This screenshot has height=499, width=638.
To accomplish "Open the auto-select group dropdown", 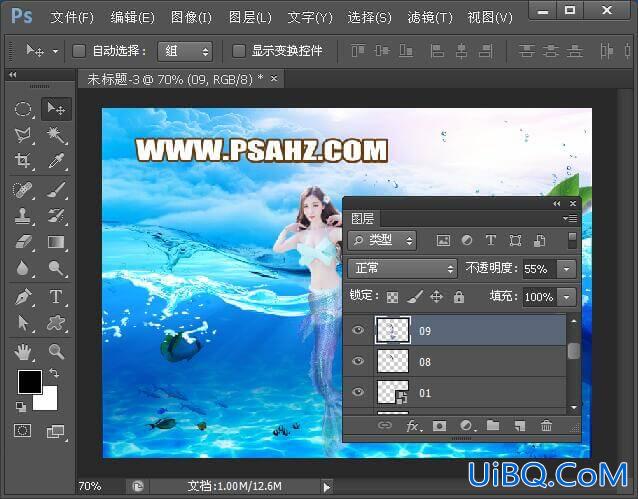I will click(185, 51).
